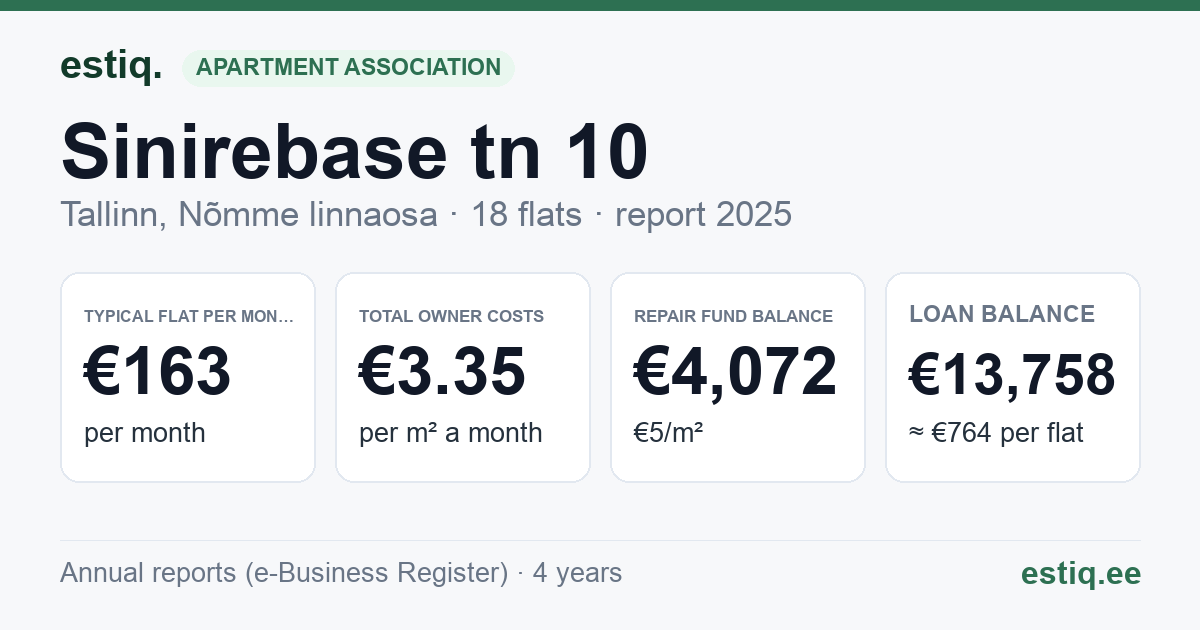Click the TOTAL OWNER COSTS label

click(x=452, y=316)
